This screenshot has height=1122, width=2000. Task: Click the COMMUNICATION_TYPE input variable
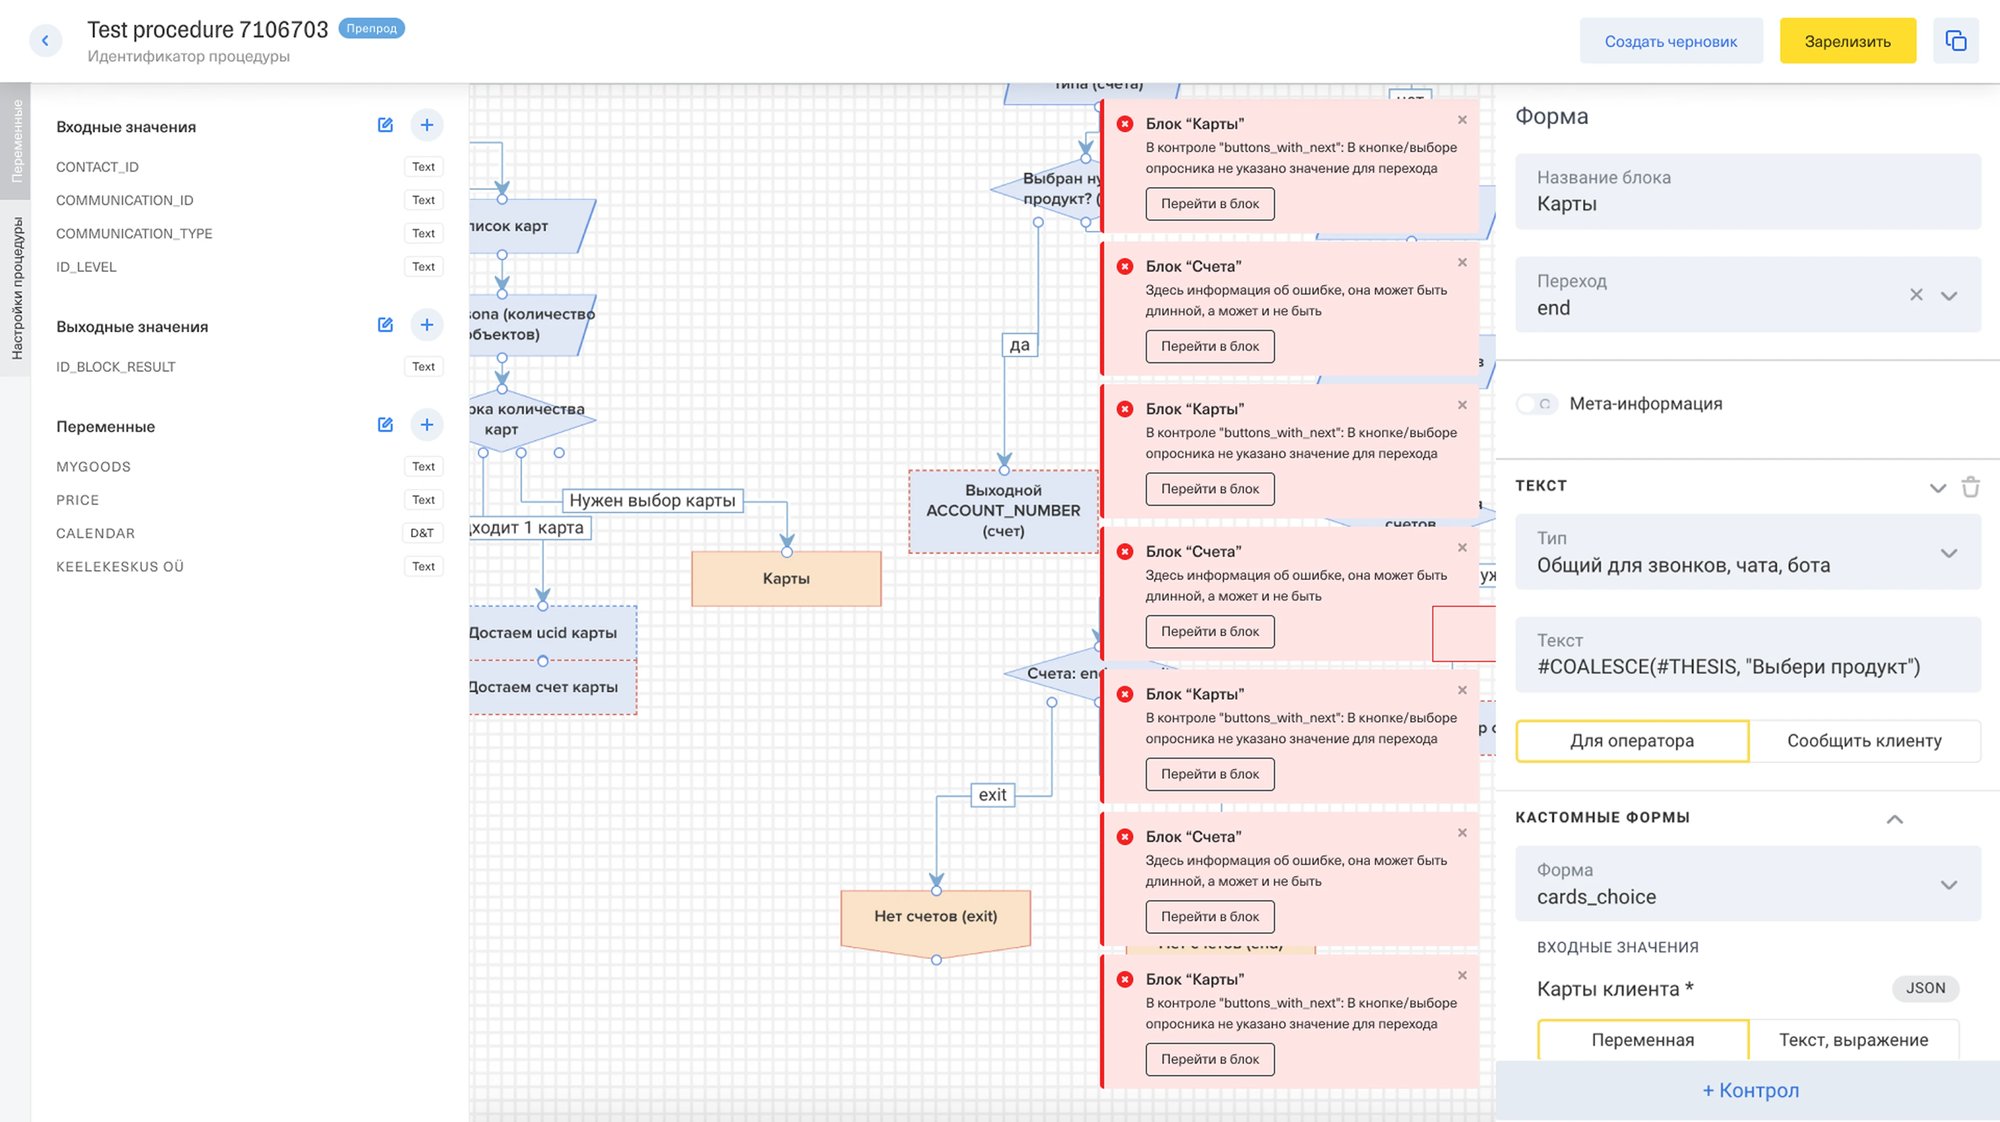(134, 233)
